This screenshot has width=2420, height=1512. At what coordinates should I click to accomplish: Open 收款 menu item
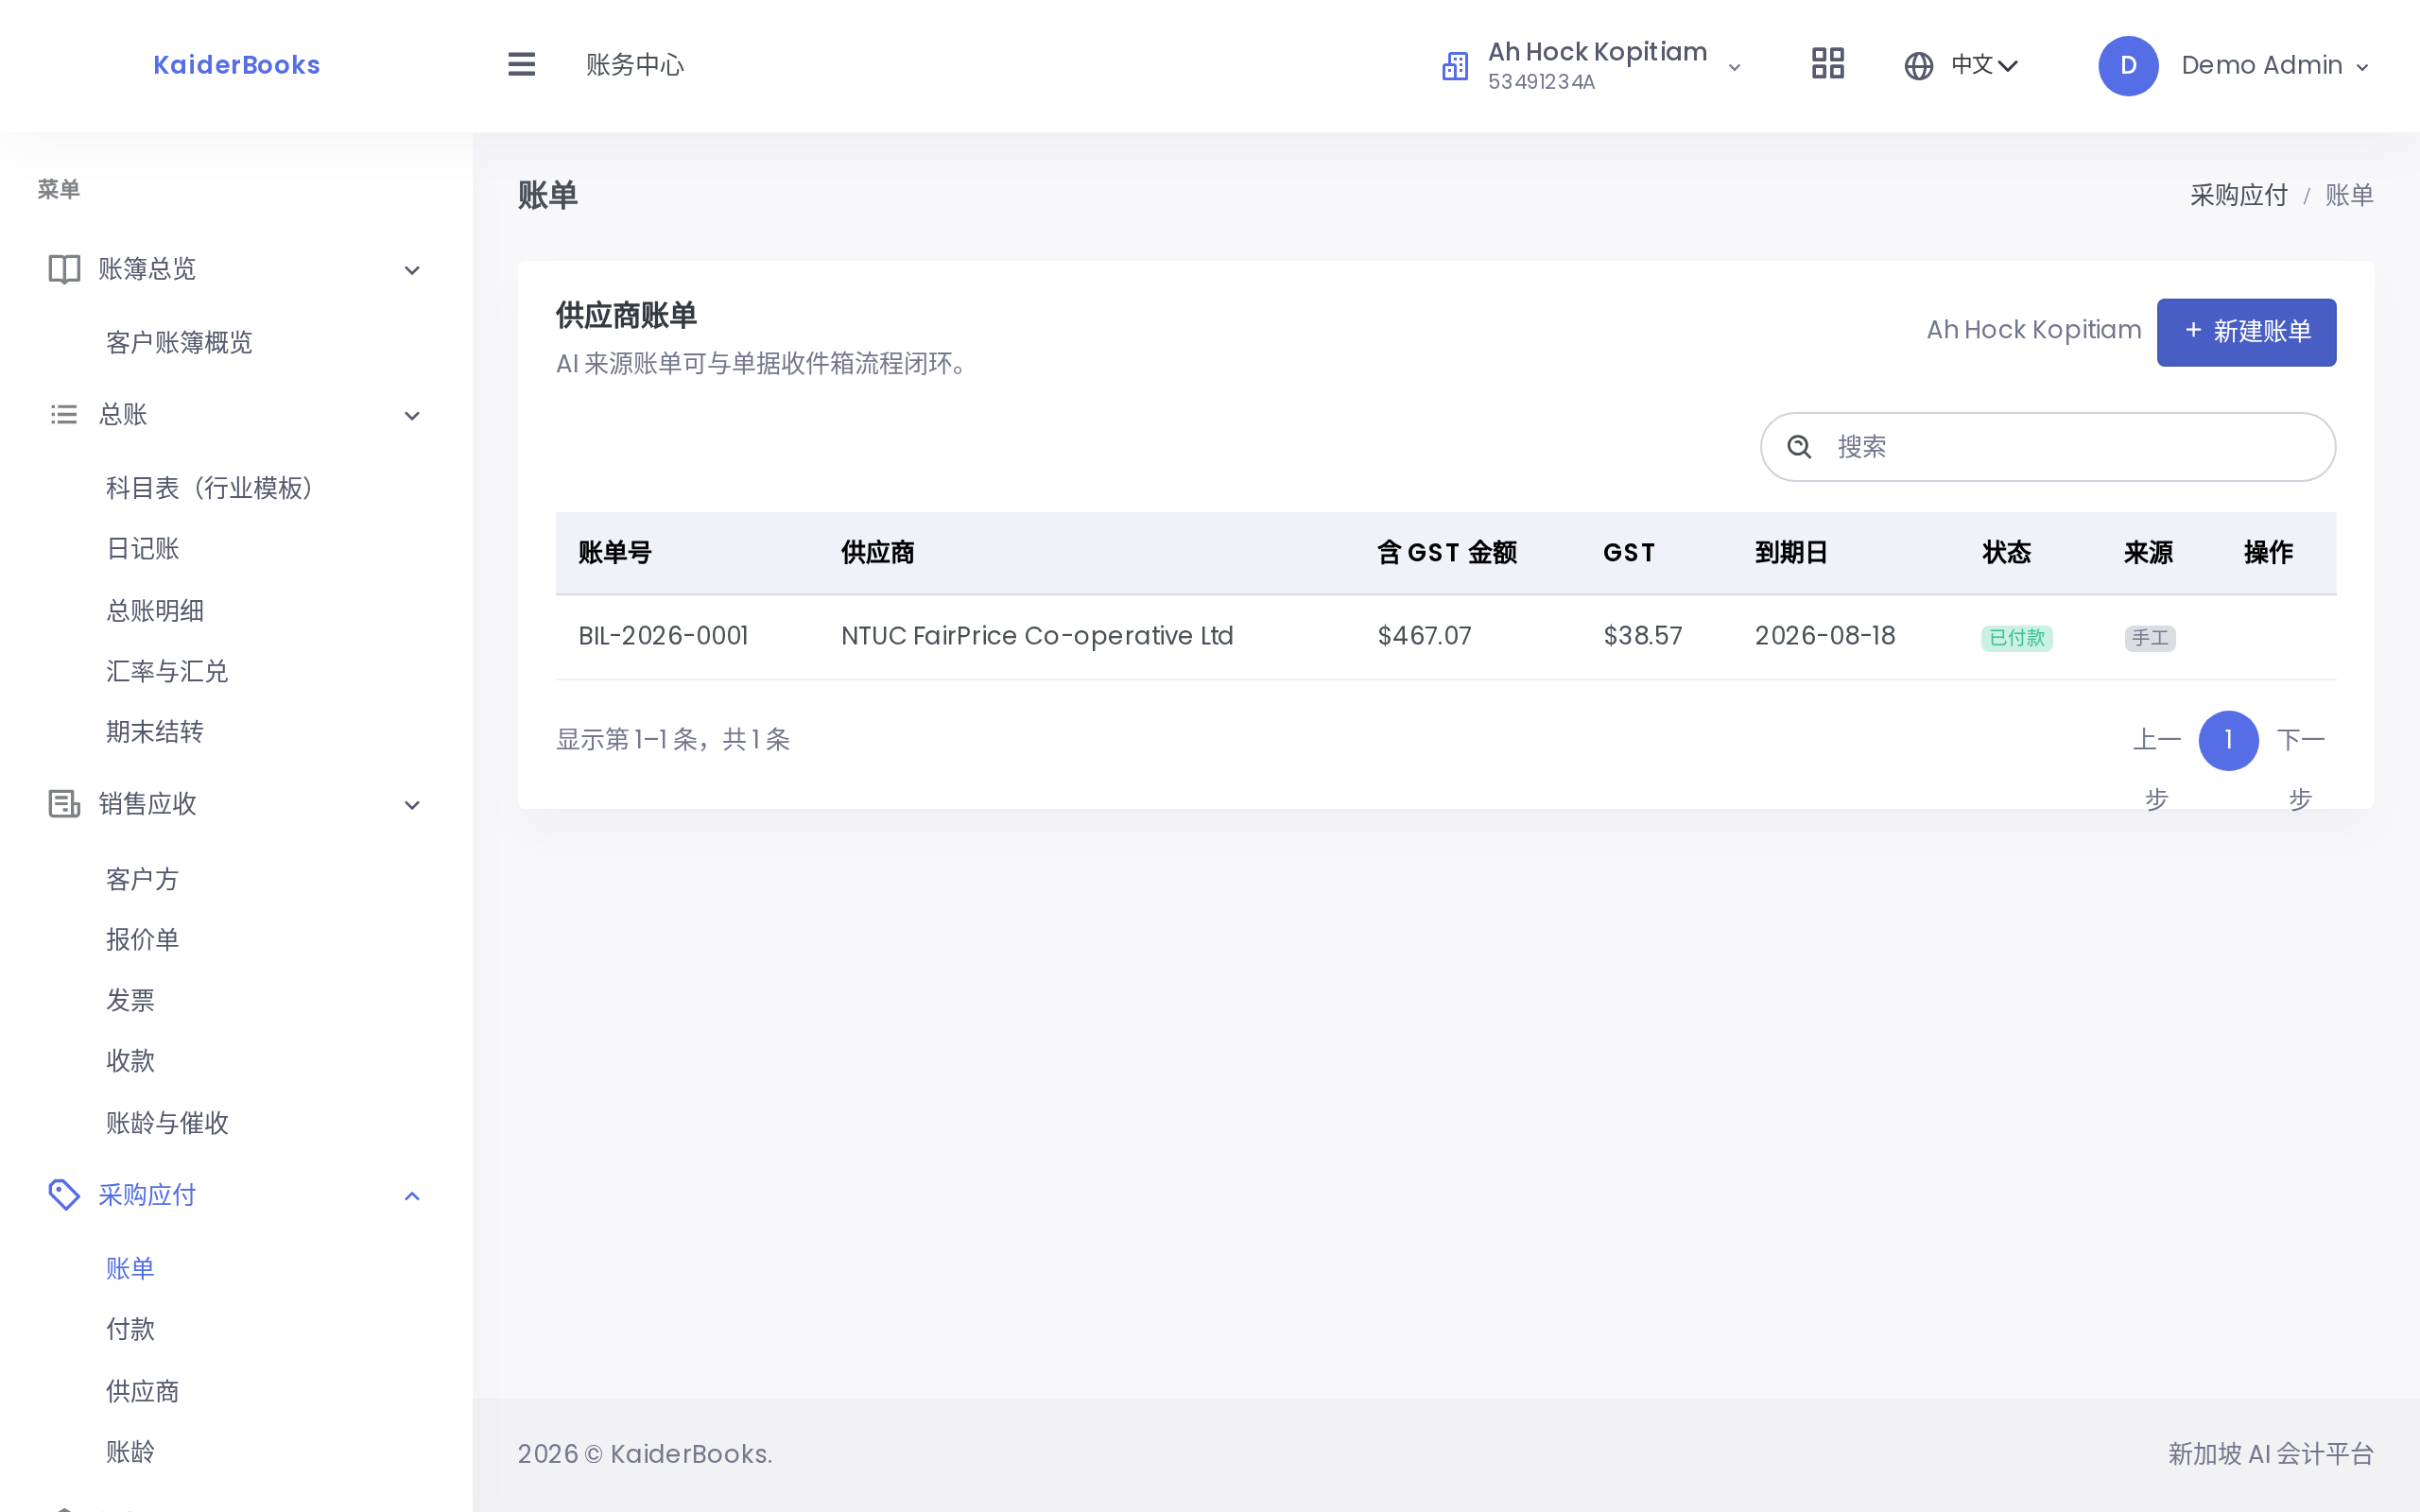point(130,1061)
